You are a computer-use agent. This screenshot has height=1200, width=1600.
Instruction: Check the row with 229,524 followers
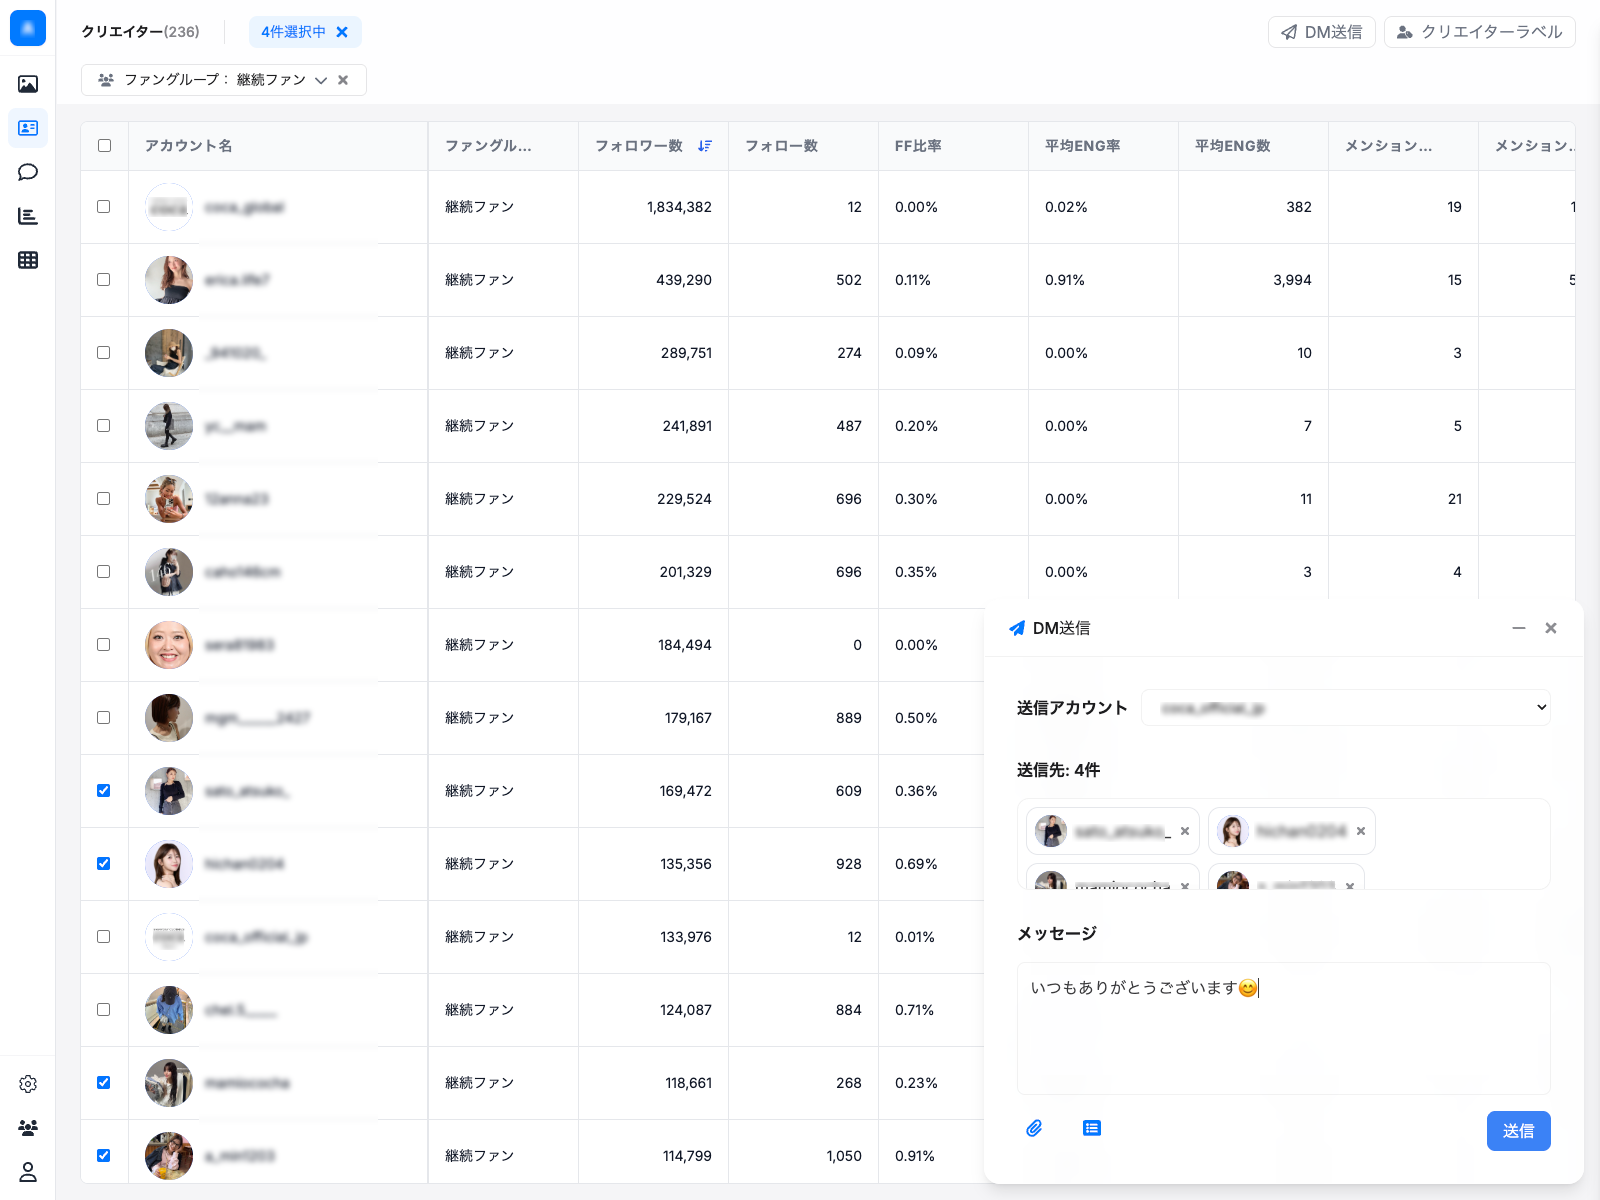click(x=104, y=499)
